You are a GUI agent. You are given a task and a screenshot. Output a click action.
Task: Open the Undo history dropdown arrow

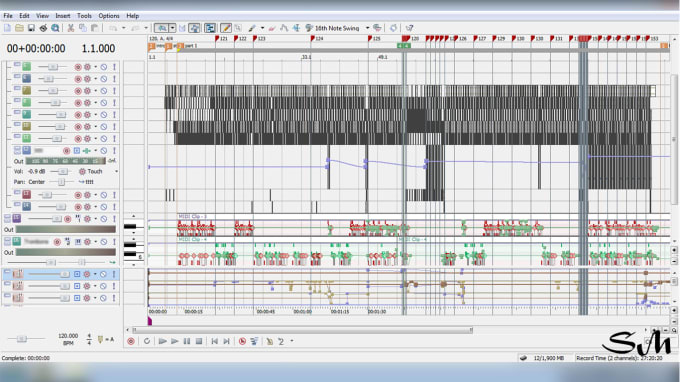(124, 28)
